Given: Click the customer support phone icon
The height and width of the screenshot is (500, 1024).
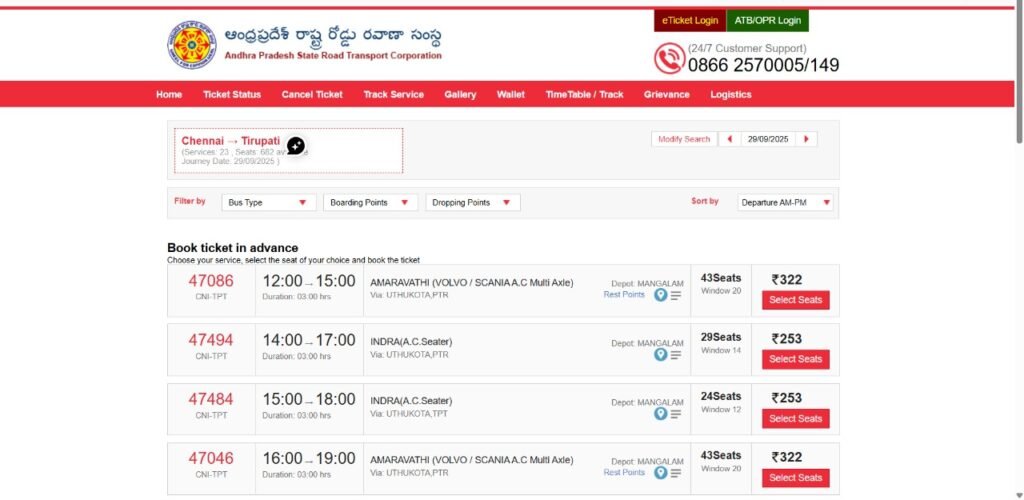Looking at the screenshot, I should tap(669, 58).
